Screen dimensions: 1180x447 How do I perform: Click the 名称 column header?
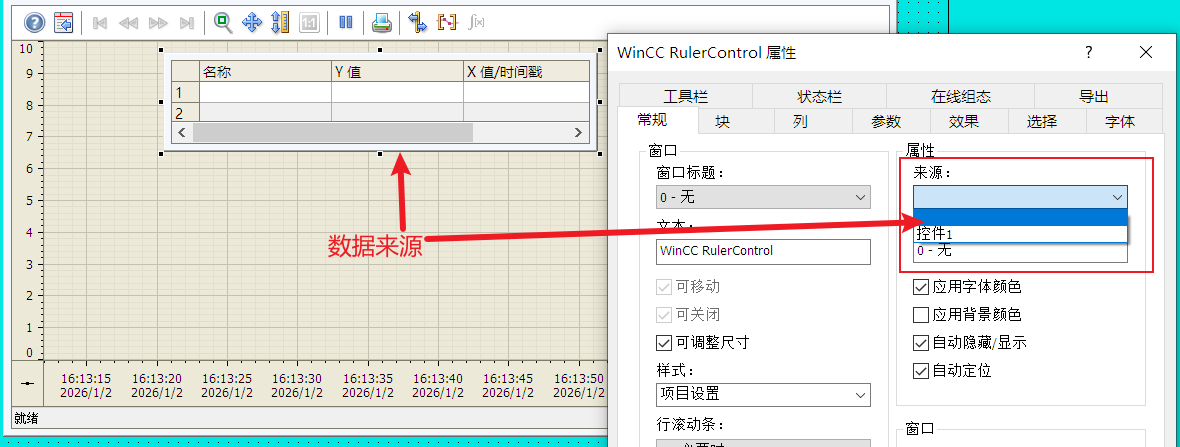265,71
